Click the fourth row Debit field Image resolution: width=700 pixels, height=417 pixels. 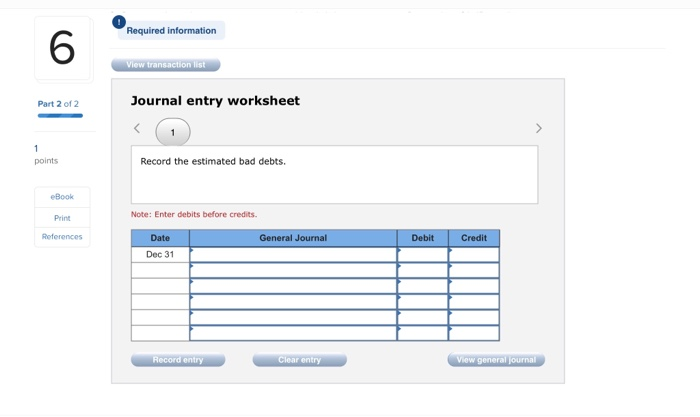[423, 302]
